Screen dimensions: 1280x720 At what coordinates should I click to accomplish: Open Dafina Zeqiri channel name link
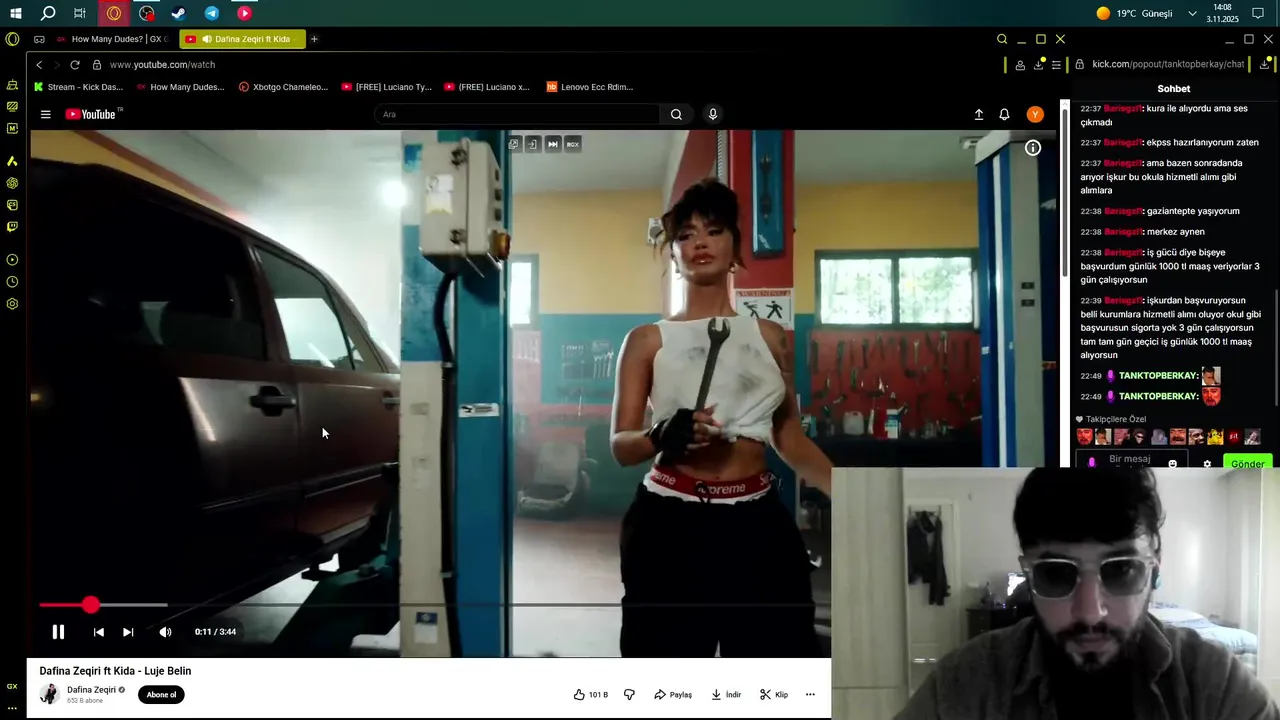pyautogui.click(x=91, y=690)
